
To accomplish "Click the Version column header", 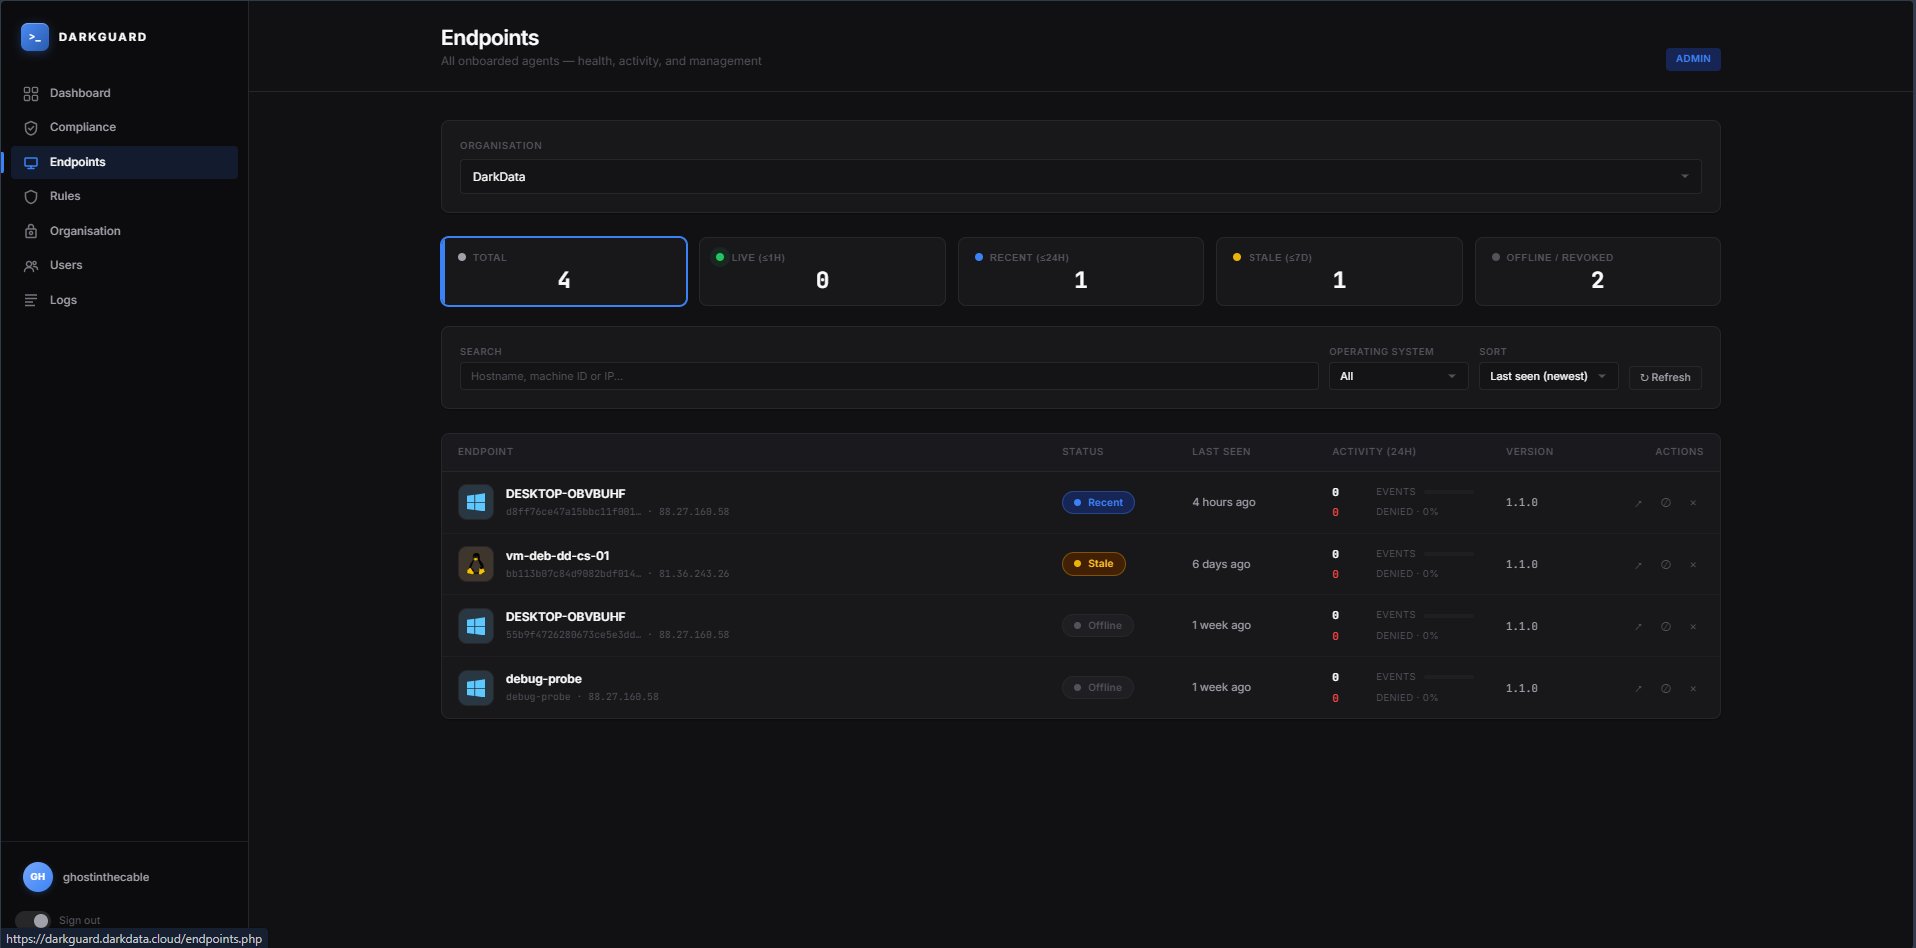I will [x=1529, y=452].
